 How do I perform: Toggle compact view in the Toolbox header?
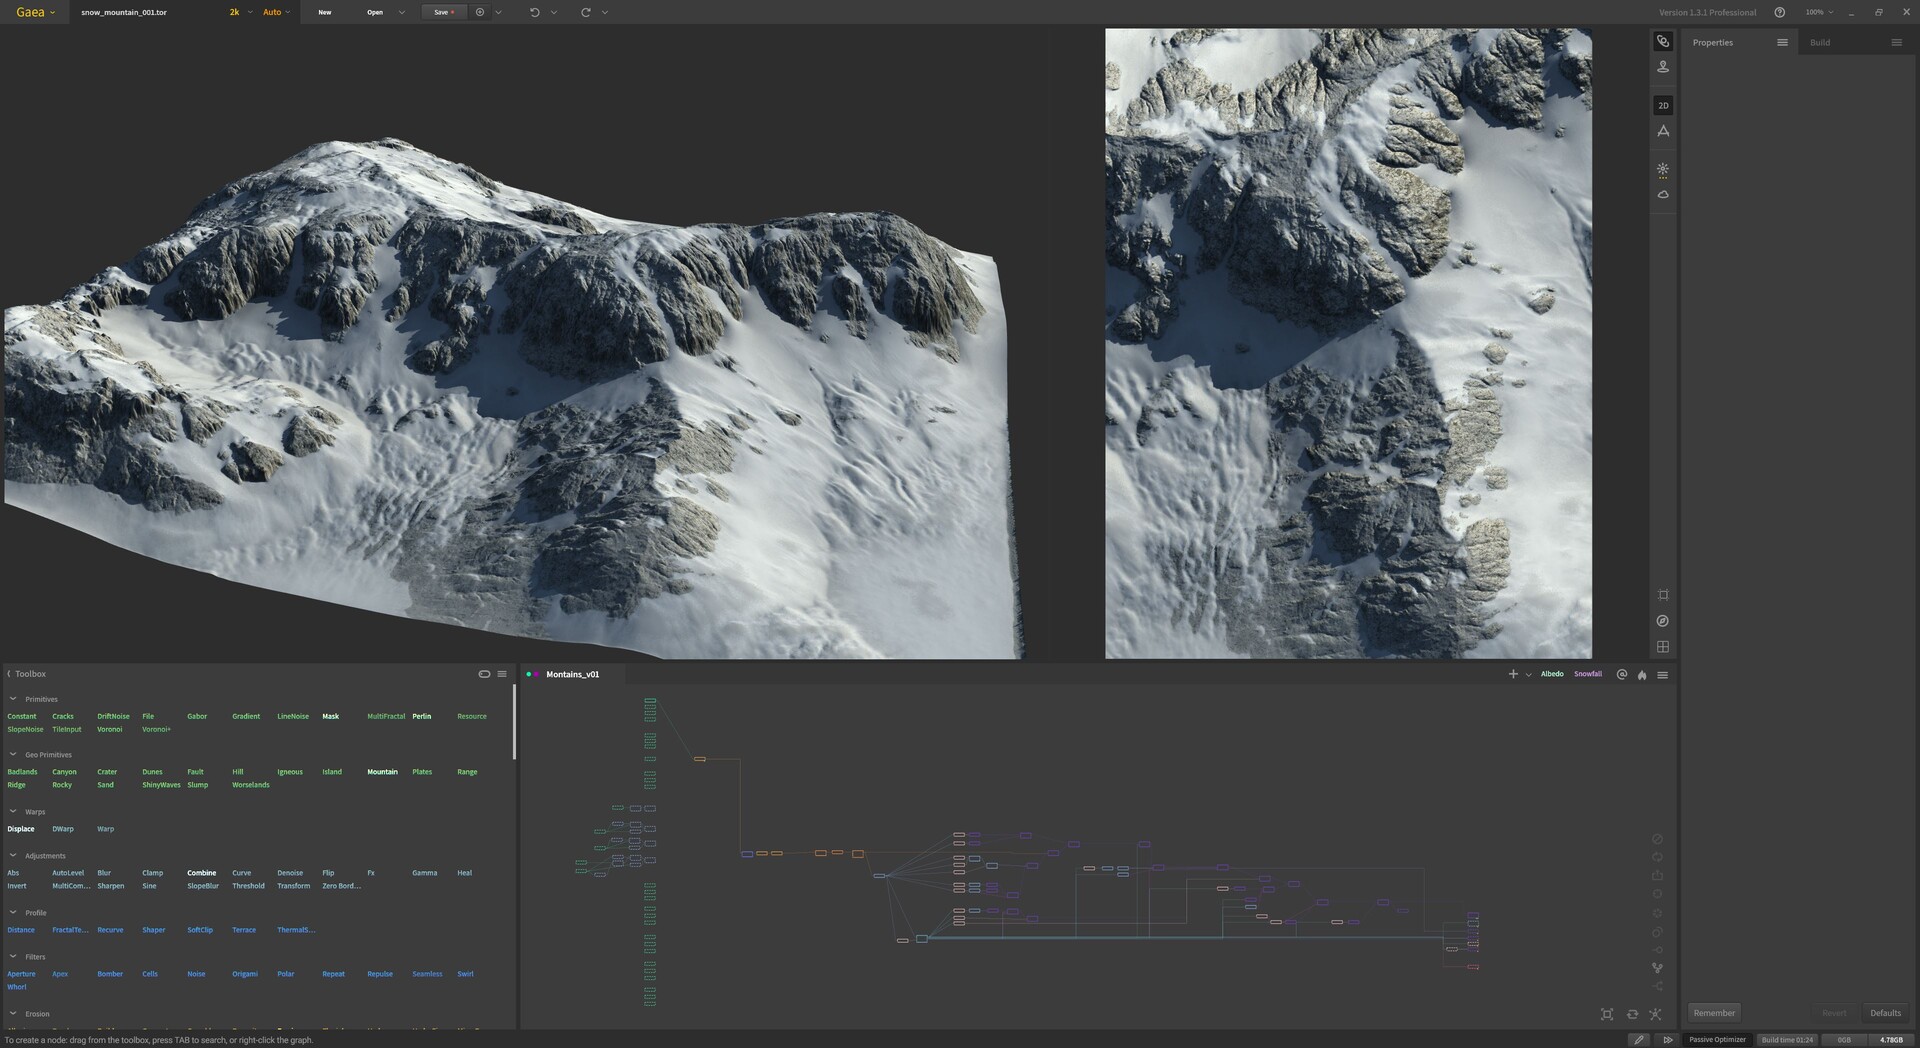point(484,673)
